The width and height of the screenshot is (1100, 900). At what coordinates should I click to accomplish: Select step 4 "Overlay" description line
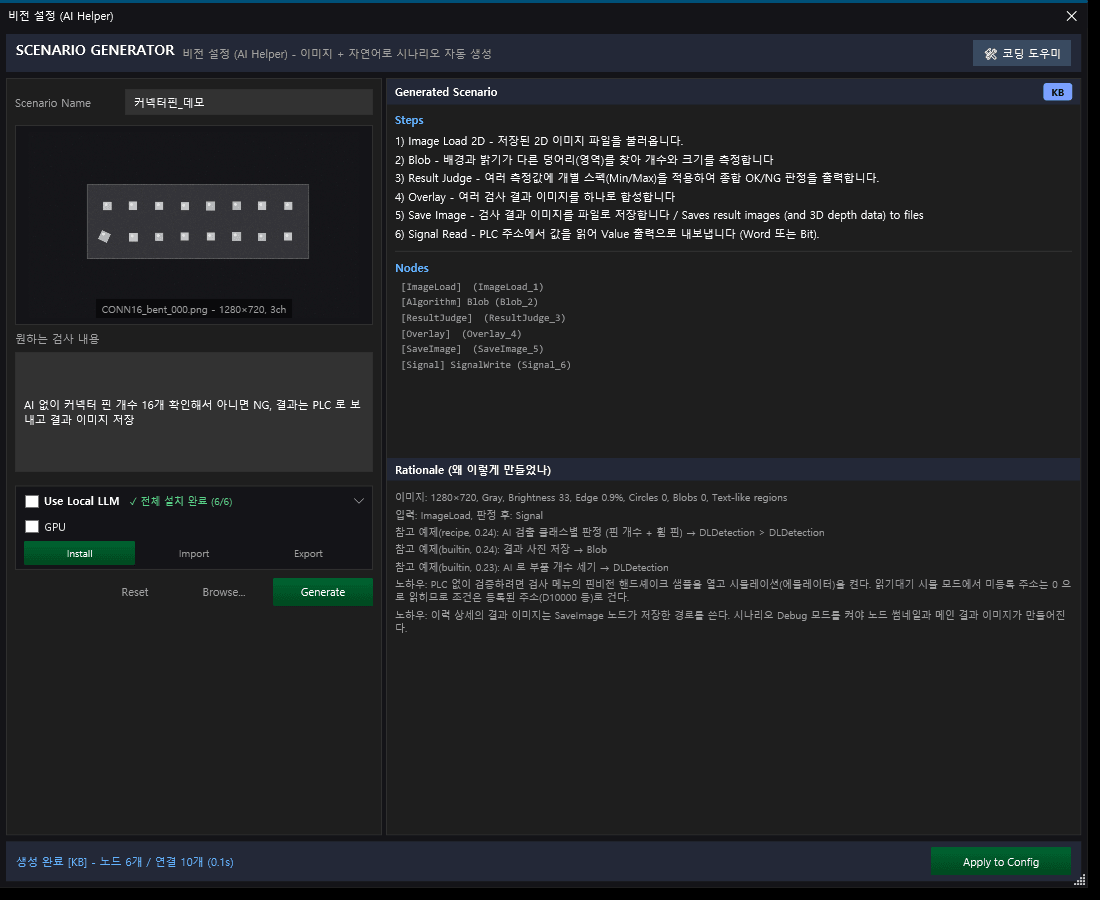(535, 197)
